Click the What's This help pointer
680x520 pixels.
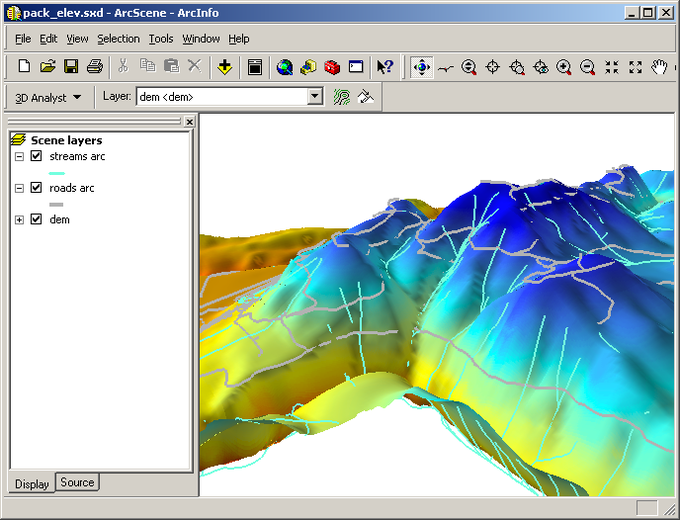pyautogui.click(x=385, y=67)
